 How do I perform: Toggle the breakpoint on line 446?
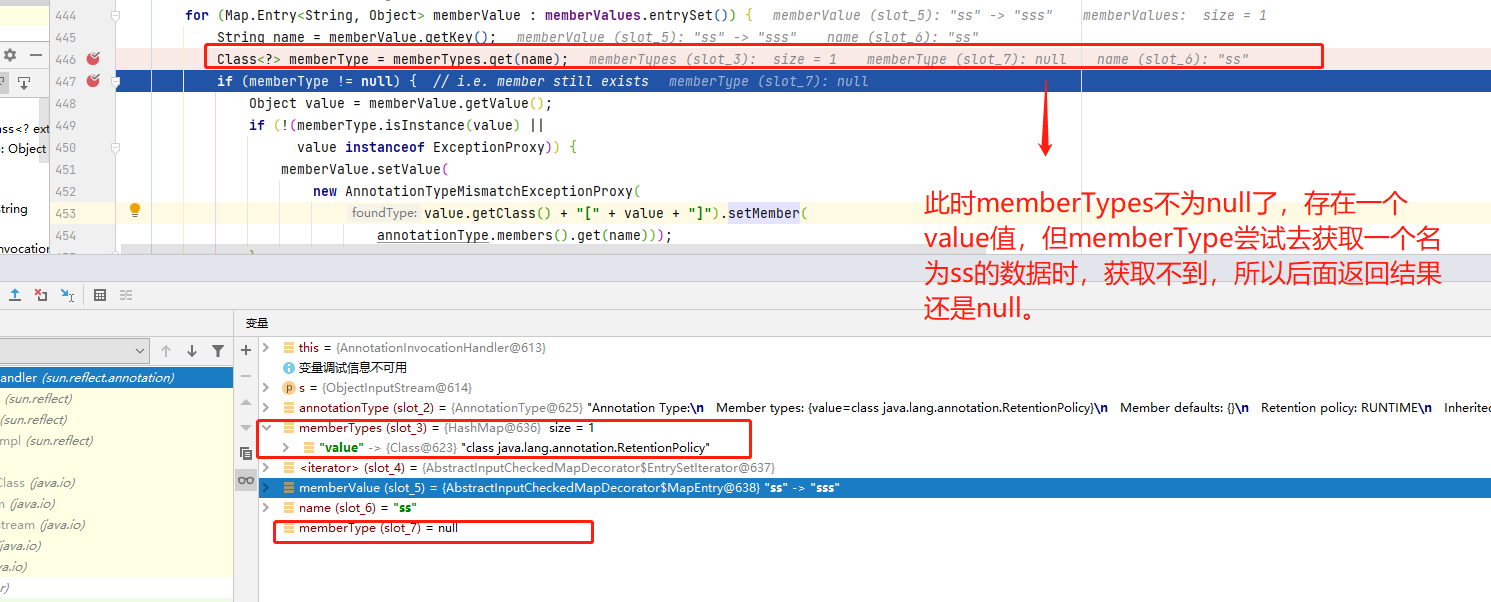pyautogui.click(x=93, y=59)
